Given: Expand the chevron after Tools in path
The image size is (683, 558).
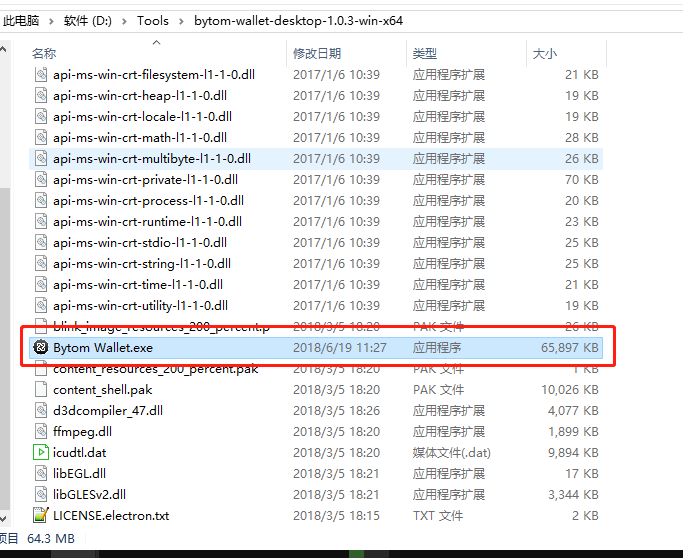Looking at the screenshot, I should pos(181,21).
